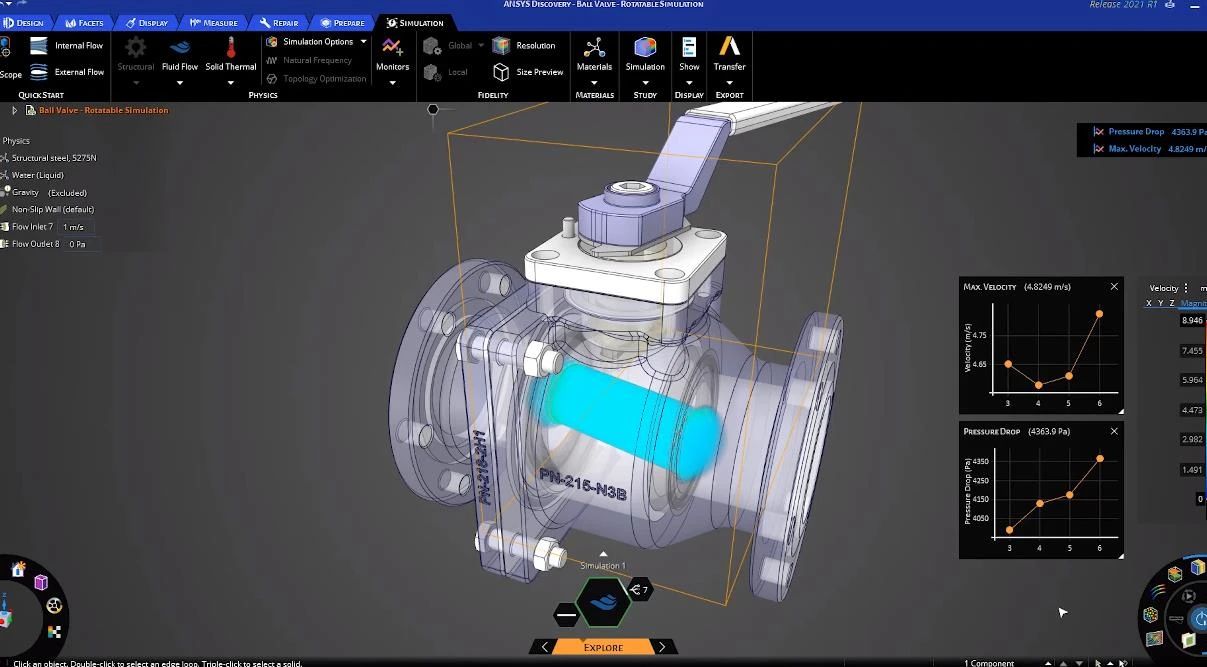Open the Monitors tool icon
The height and width of the screenshot is (667, 1207).
click(392, 47)
